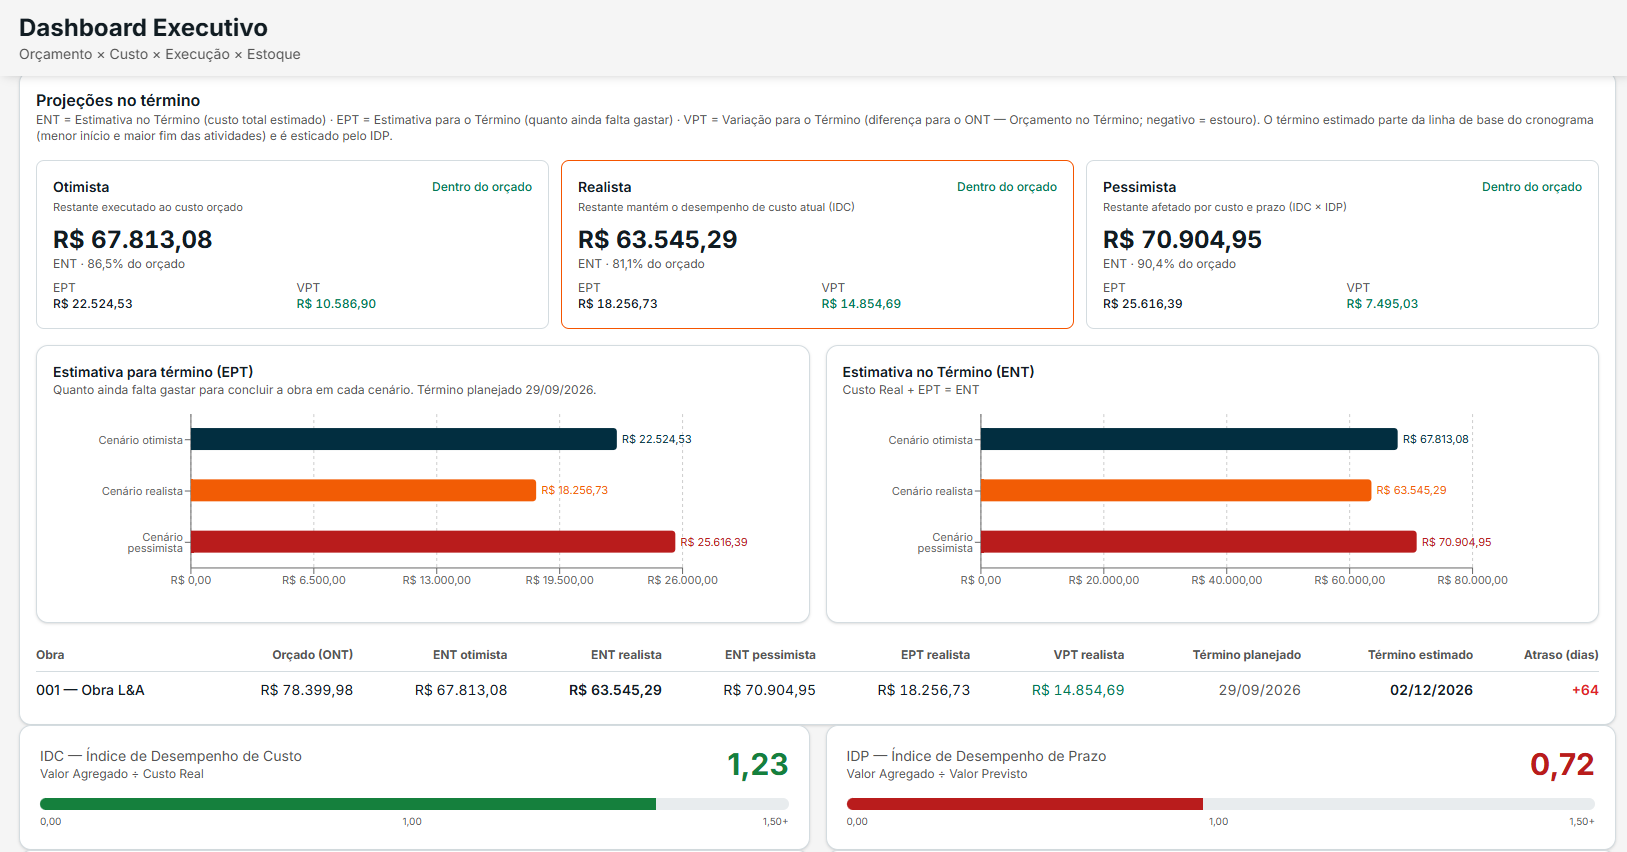This screenshot has width=1627, height=852.
Task: Click the Projeções no término heading
Action: (x=118, y=100)
